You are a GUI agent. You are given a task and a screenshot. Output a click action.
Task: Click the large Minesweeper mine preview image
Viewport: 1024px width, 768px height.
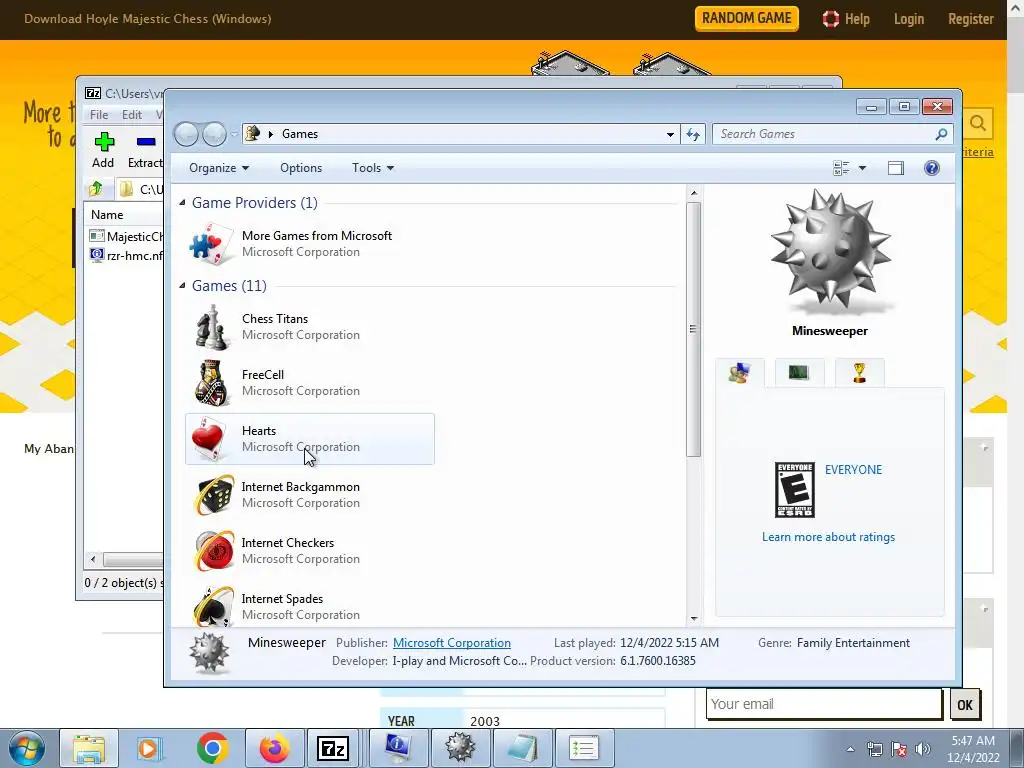(830, 252)
